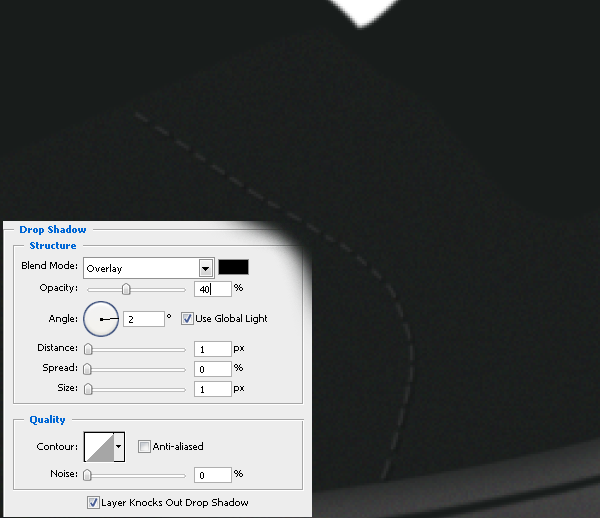Click the Angle dial control

[101, 319]
